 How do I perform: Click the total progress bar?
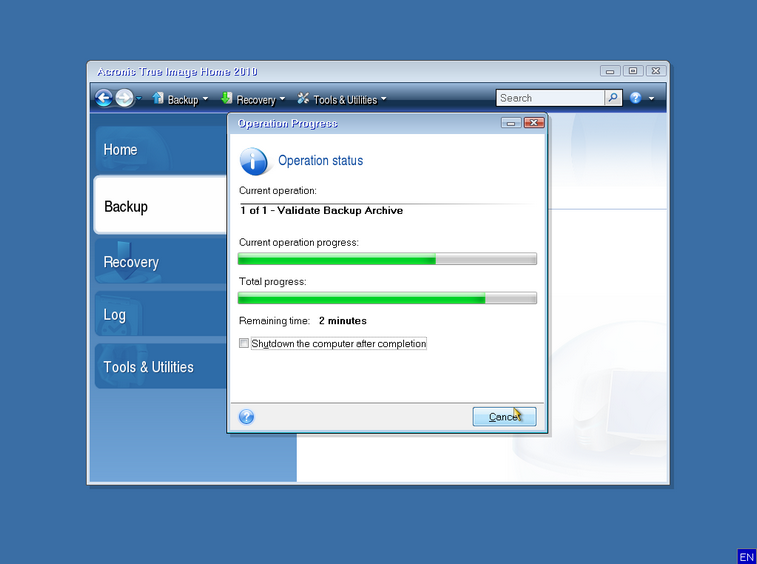click(x=387, y=298)
